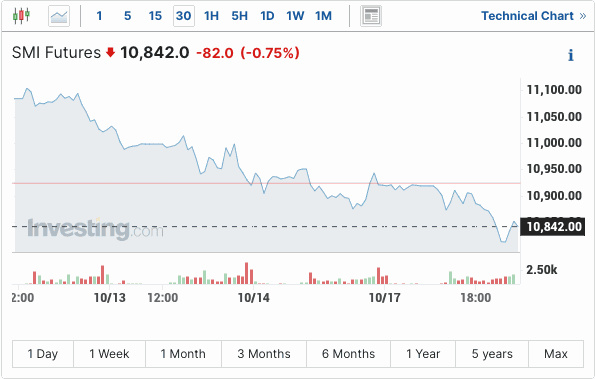Select the 1D interval
This screenshot has height=379, width=595.
[x=267, y=16]
